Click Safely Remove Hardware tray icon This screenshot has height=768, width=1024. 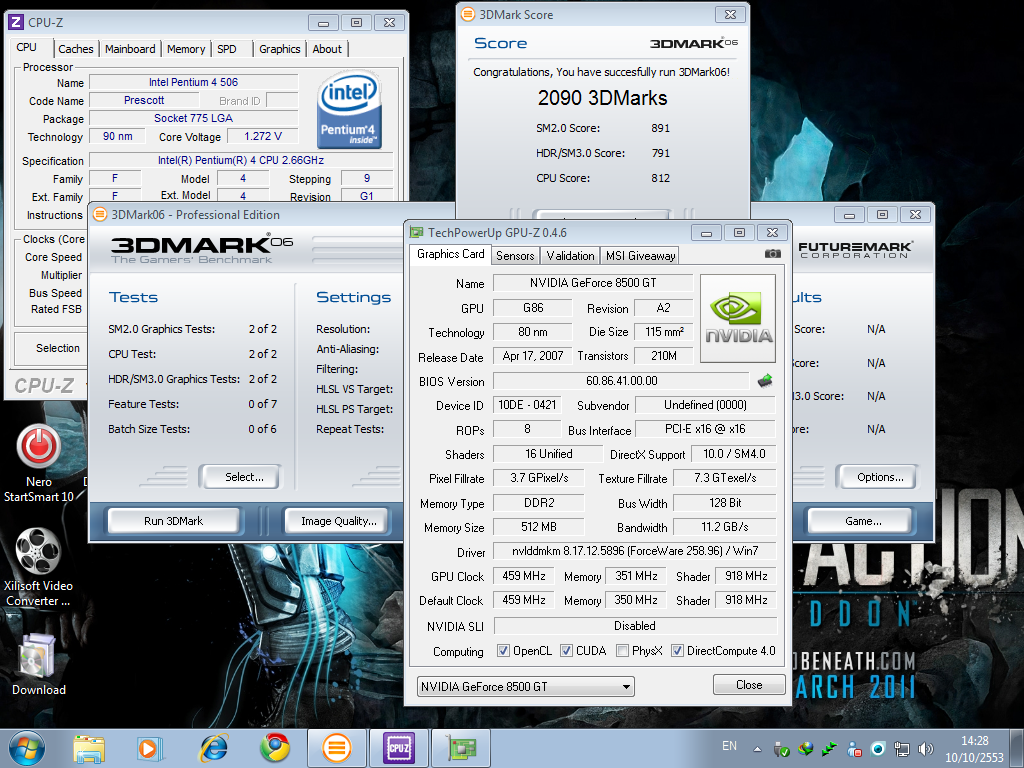[x=782, y=749]
